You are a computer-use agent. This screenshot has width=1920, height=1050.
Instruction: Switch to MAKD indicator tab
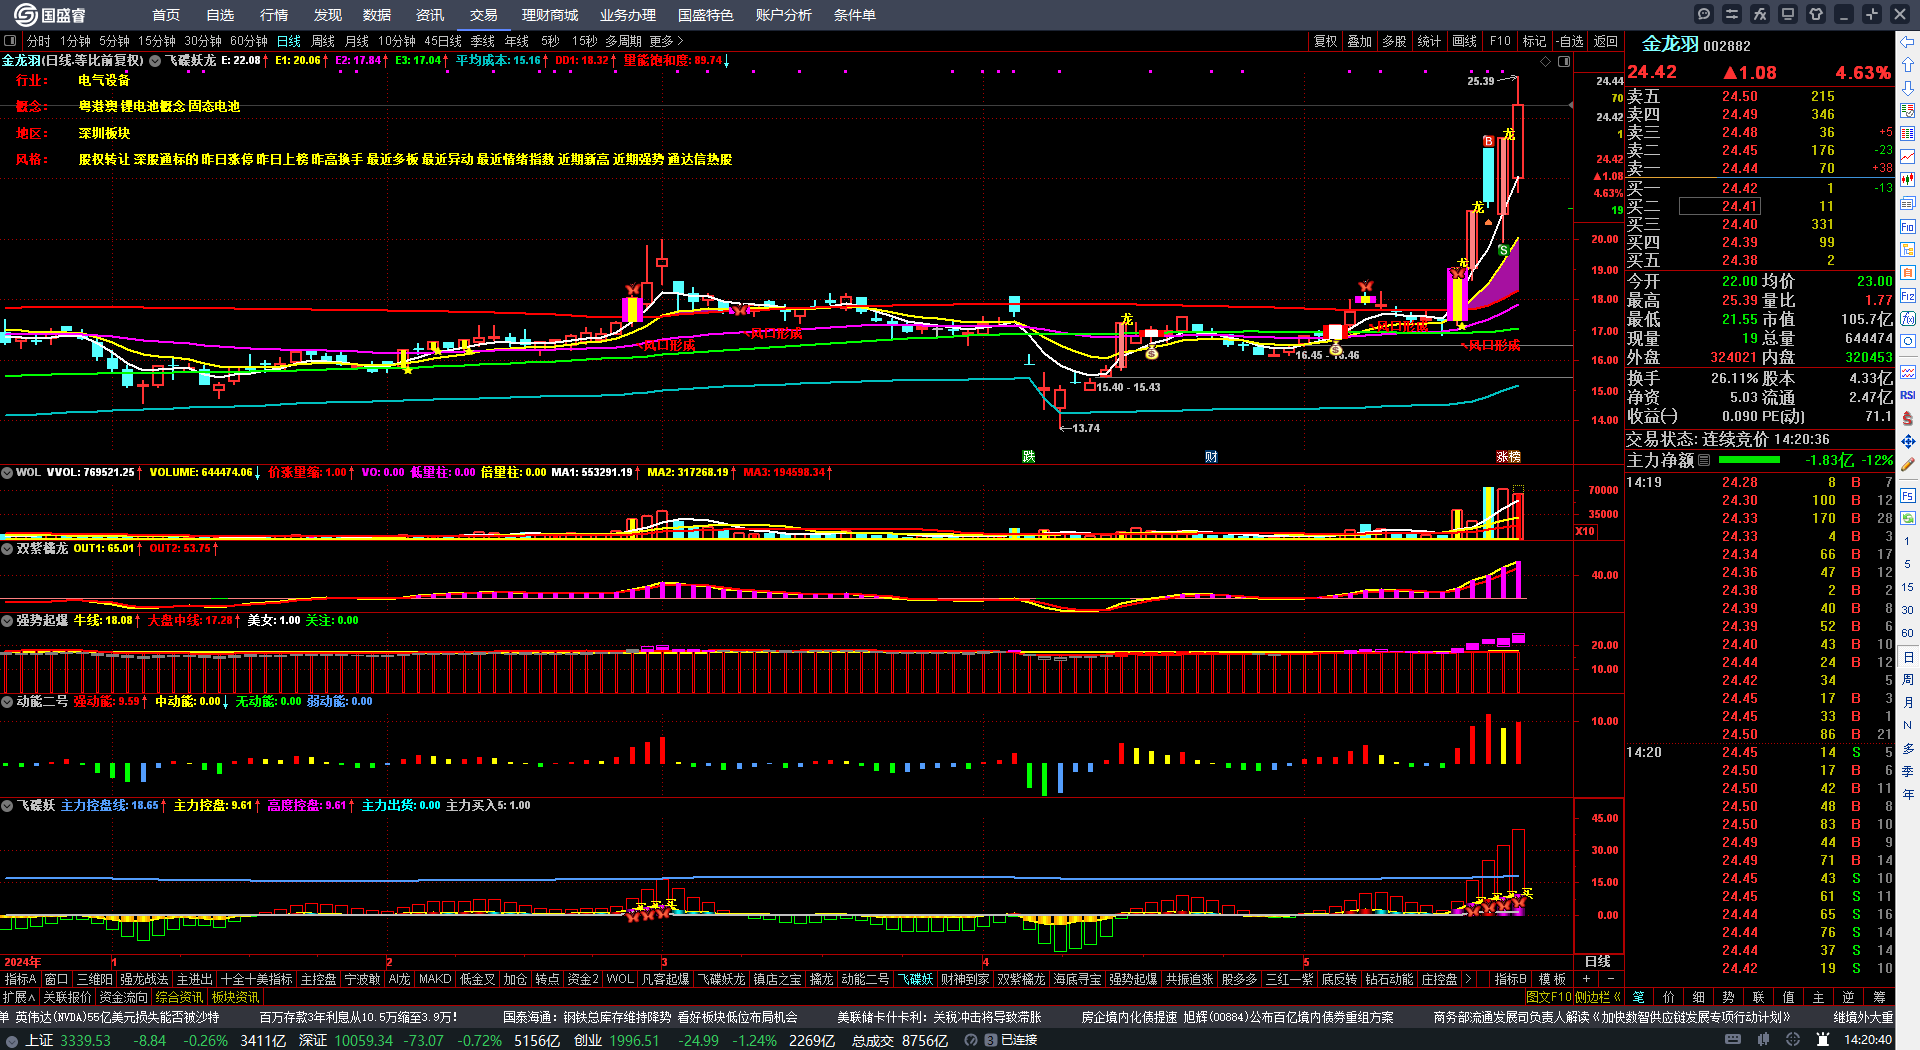pyautogui.click(x=435, y=979)
